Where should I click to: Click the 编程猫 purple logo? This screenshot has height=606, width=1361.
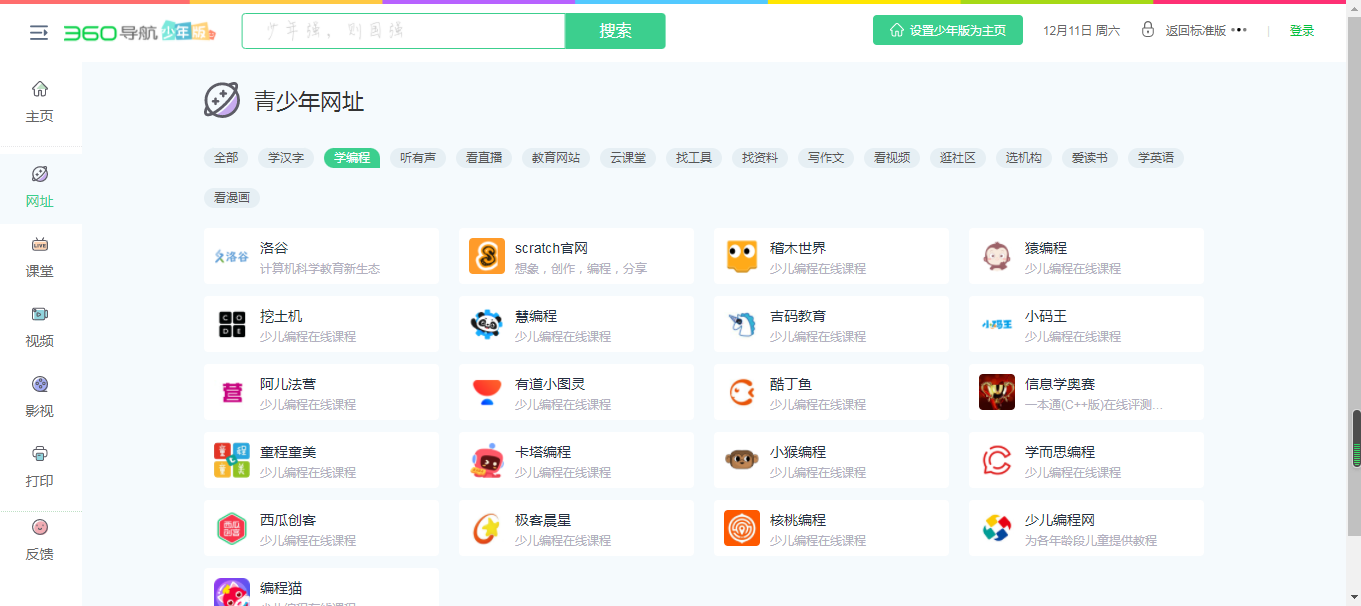[232, 592]
